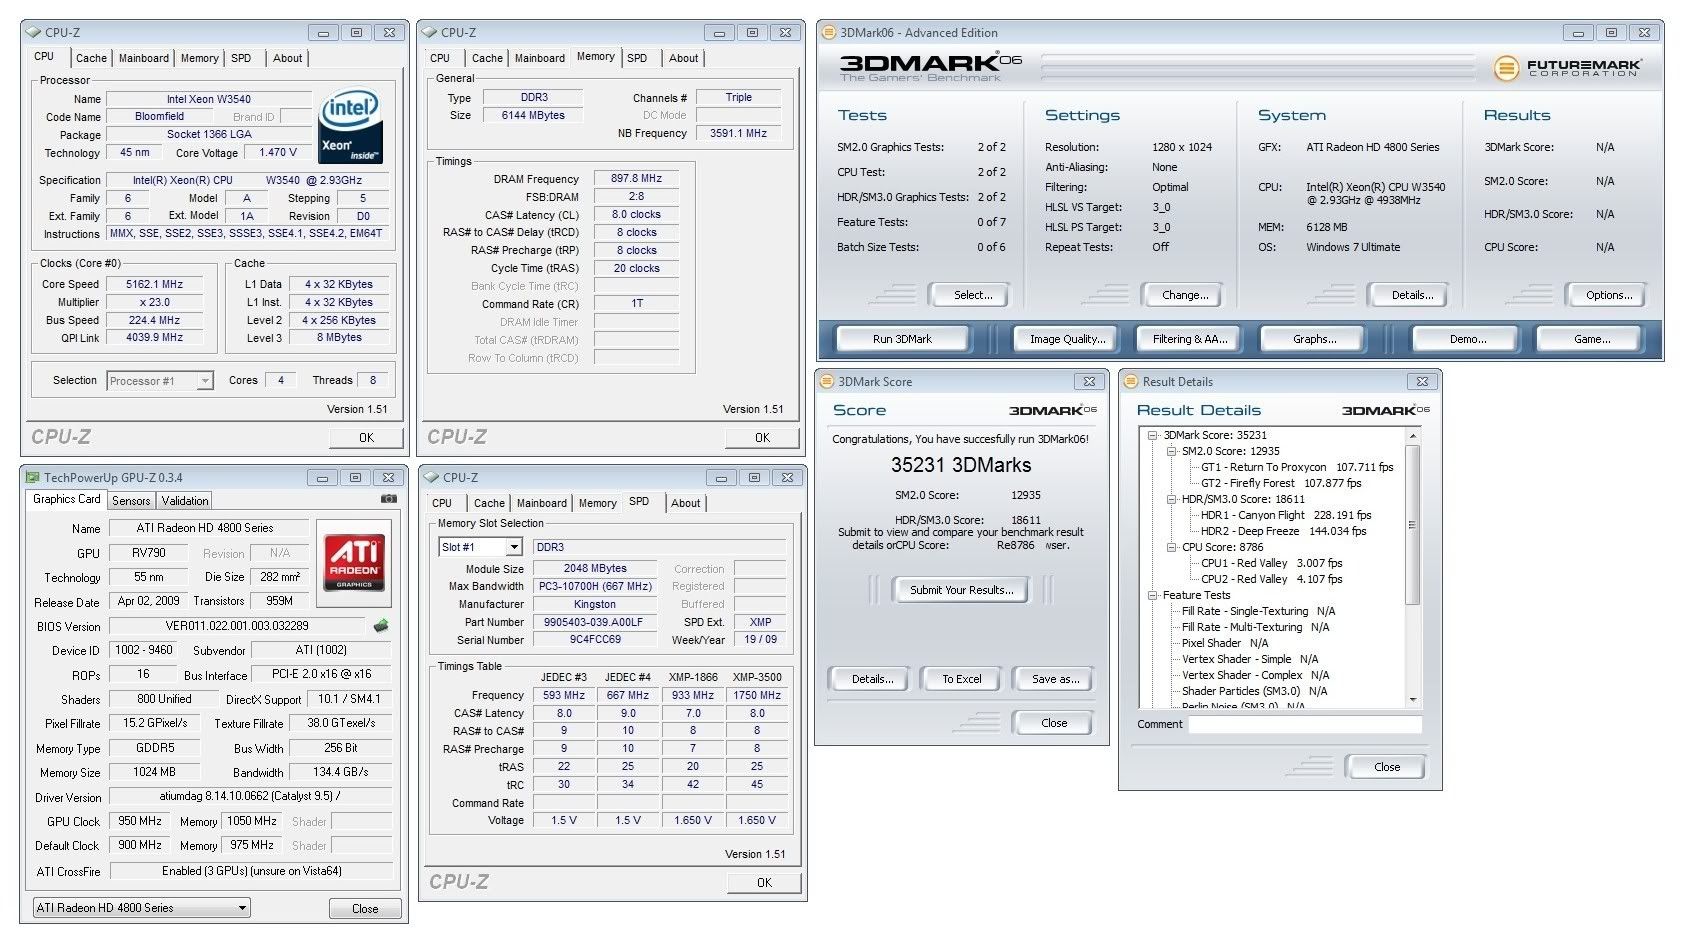Click the camera screenshot icon in GPU-Z

coord(389,498)
